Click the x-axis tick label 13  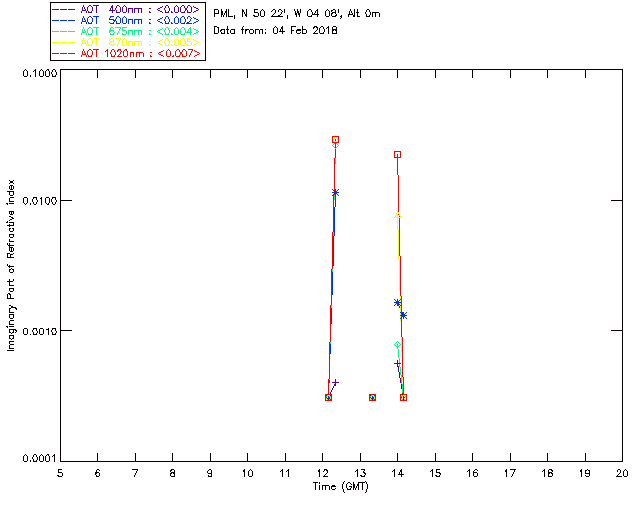[360, 473]
